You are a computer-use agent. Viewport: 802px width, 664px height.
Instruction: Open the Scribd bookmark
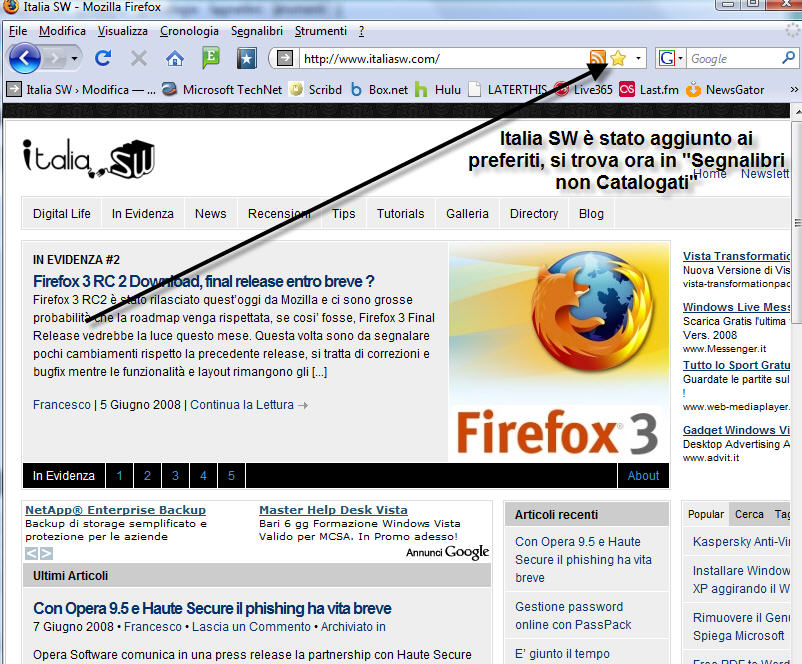316,90
